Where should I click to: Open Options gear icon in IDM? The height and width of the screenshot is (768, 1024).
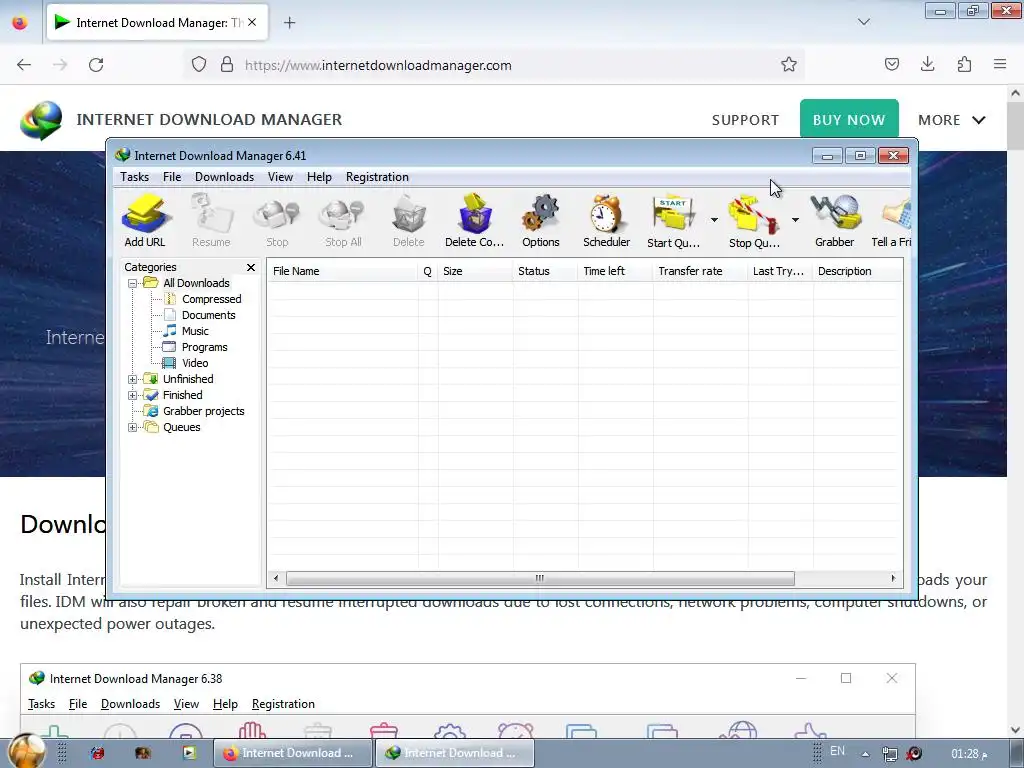click(541, 221)
